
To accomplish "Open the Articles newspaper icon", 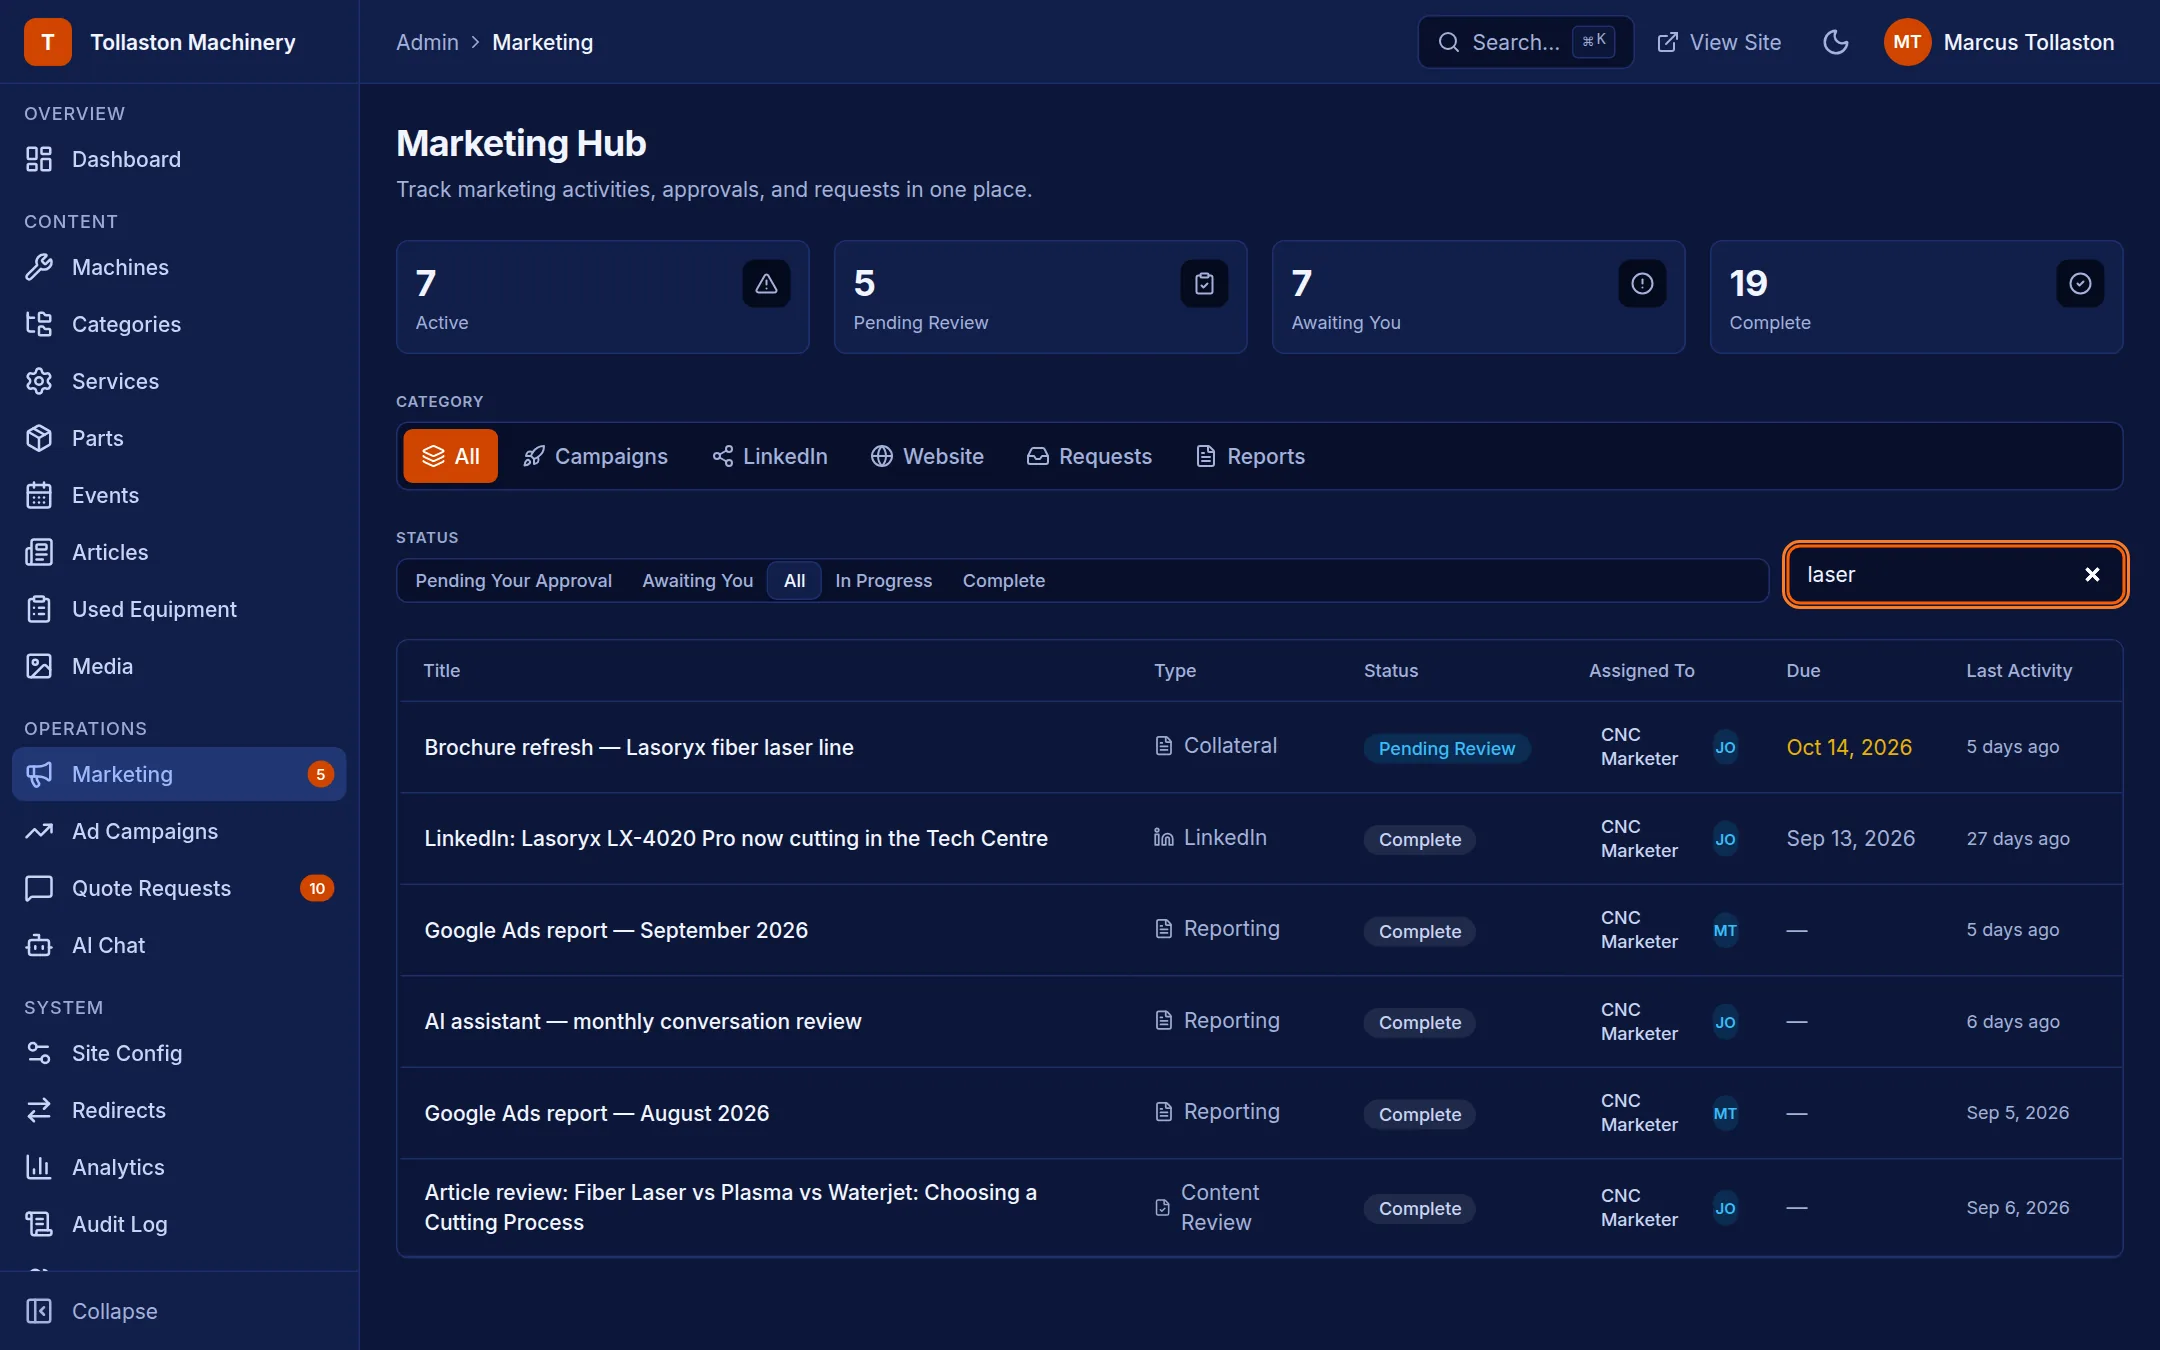I will (x=39, y=552).
